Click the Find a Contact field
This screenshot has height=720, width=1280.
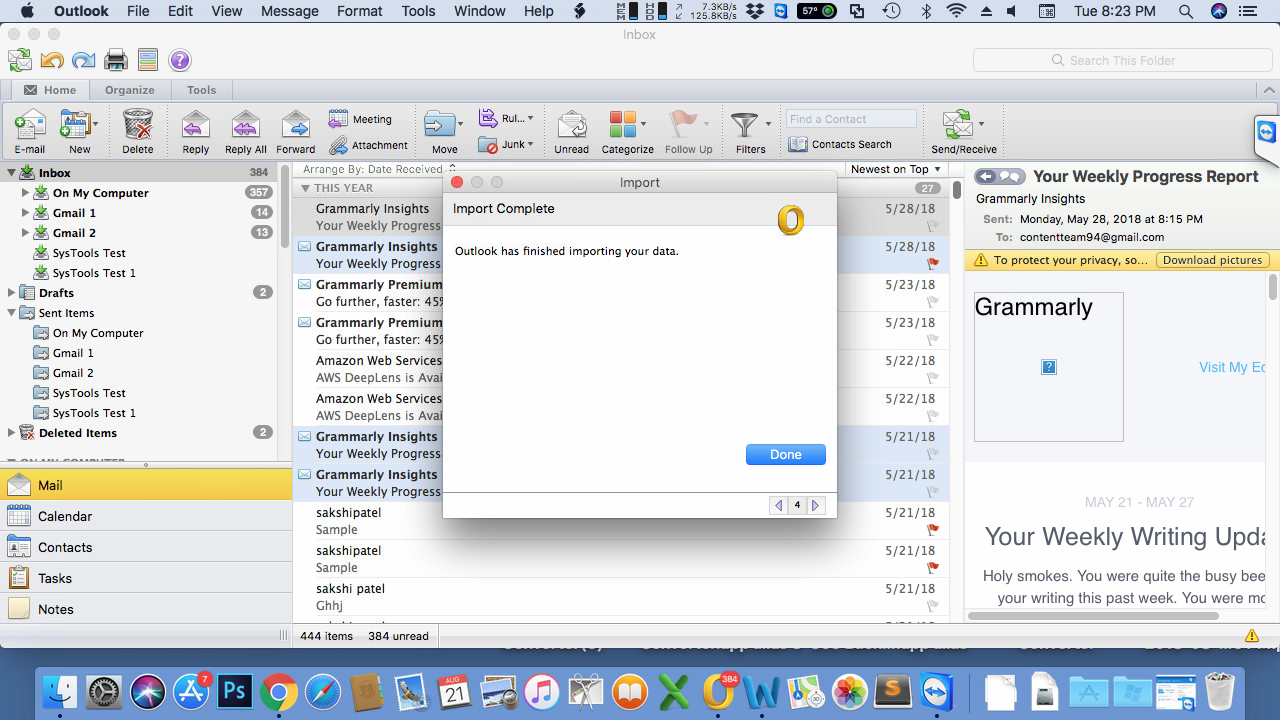(851, 119)
